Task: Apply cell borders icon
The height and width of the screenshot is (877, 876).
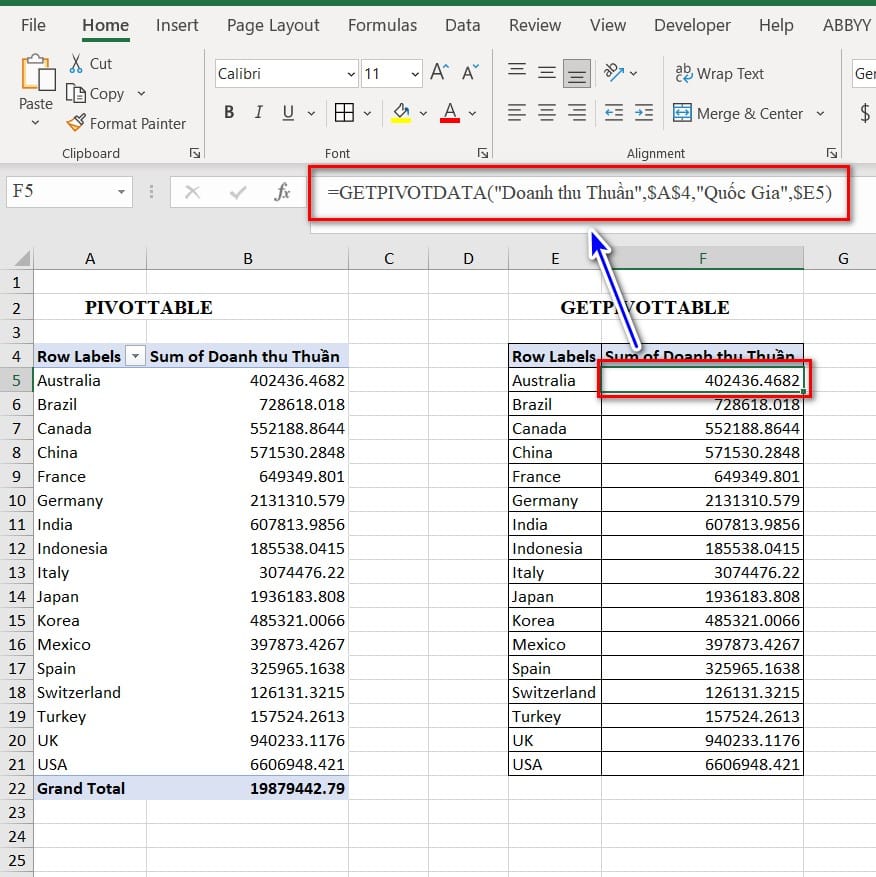Action: pos(344,113)
